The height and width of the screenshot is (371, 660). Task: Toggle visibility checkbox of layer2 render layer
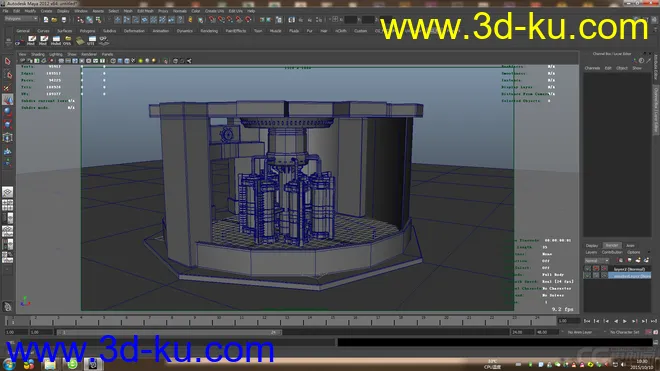tap(588, 269)
